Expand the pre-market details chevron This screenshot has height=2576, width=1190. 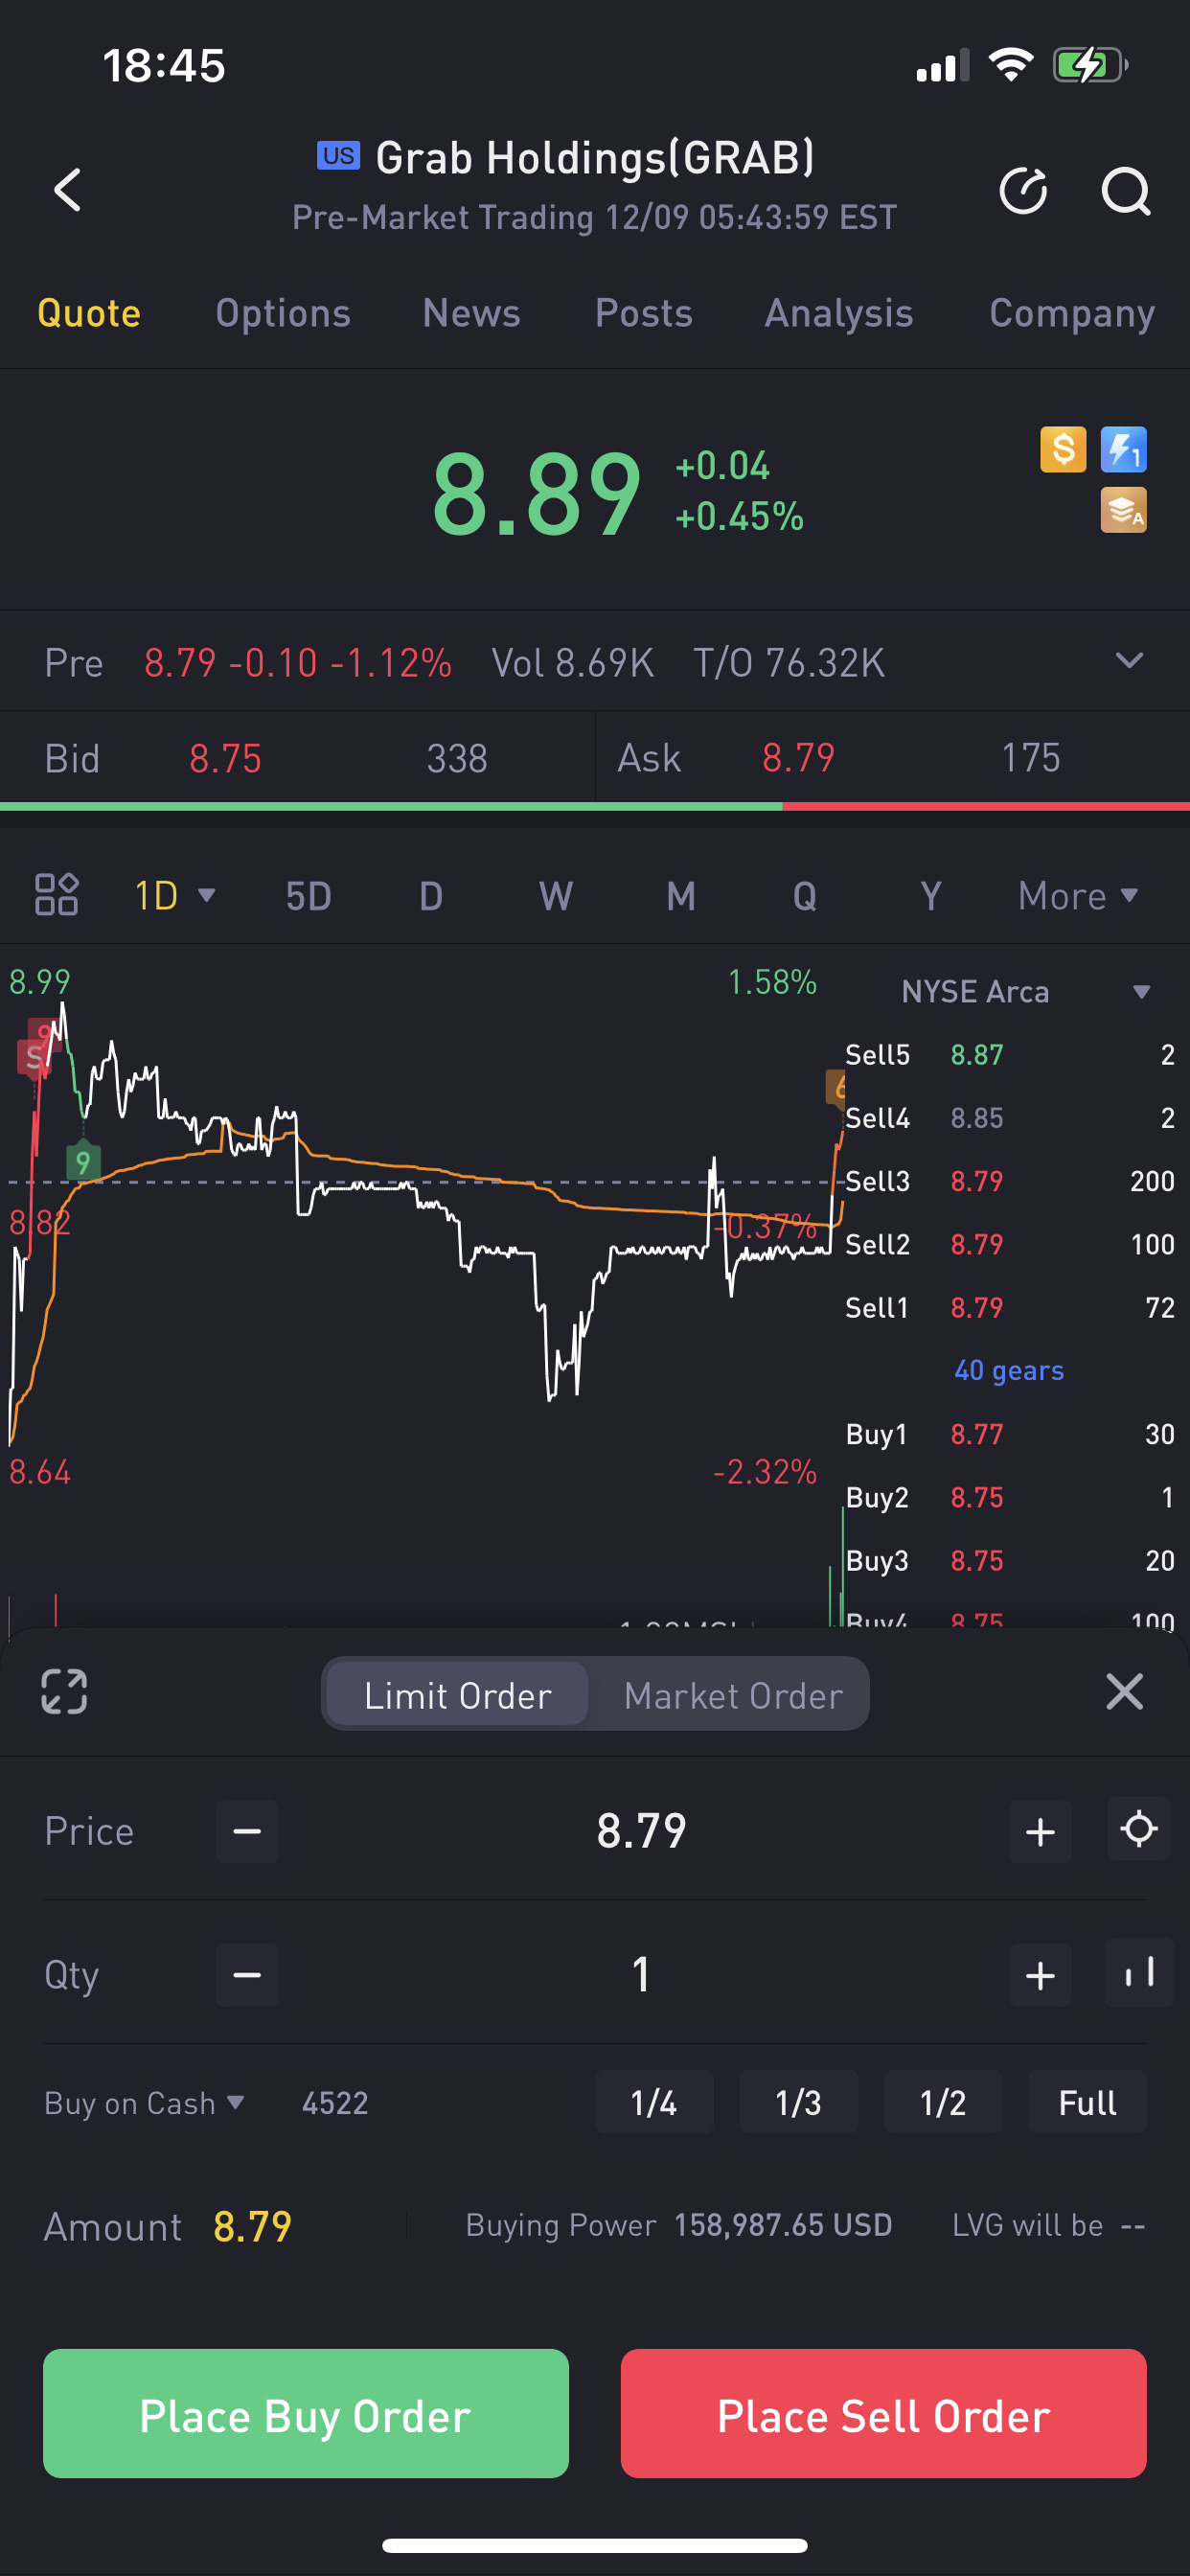[1129, 661]
